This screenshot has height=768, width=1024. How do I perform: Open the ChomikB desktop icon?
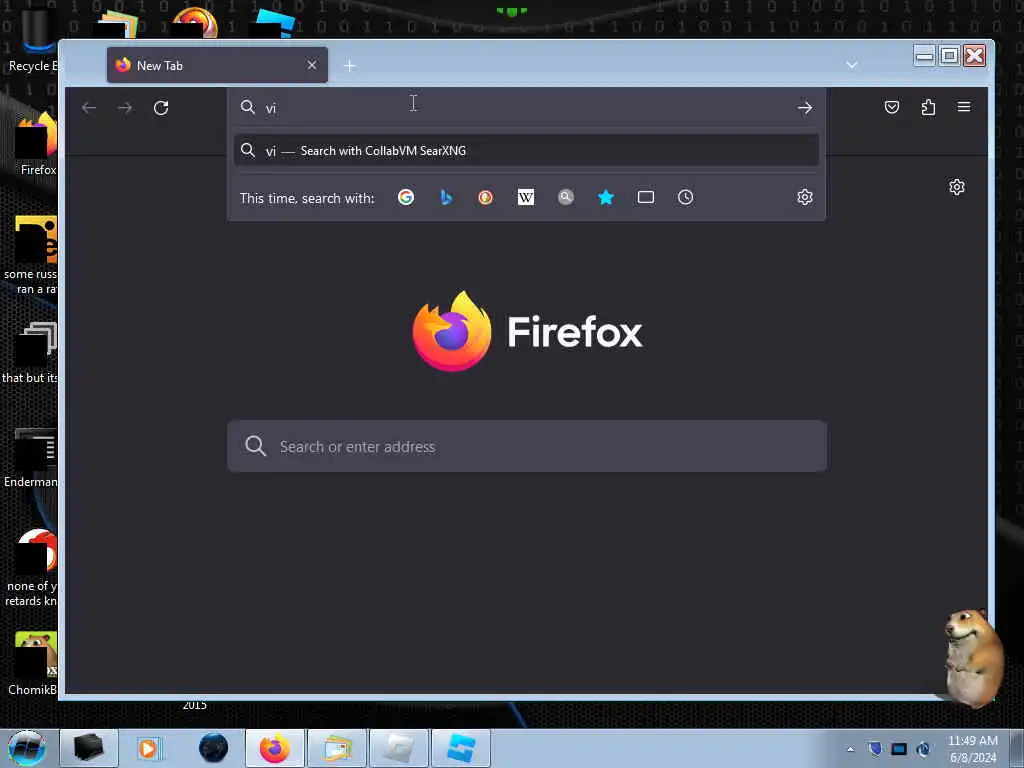[x=33, y=663]
